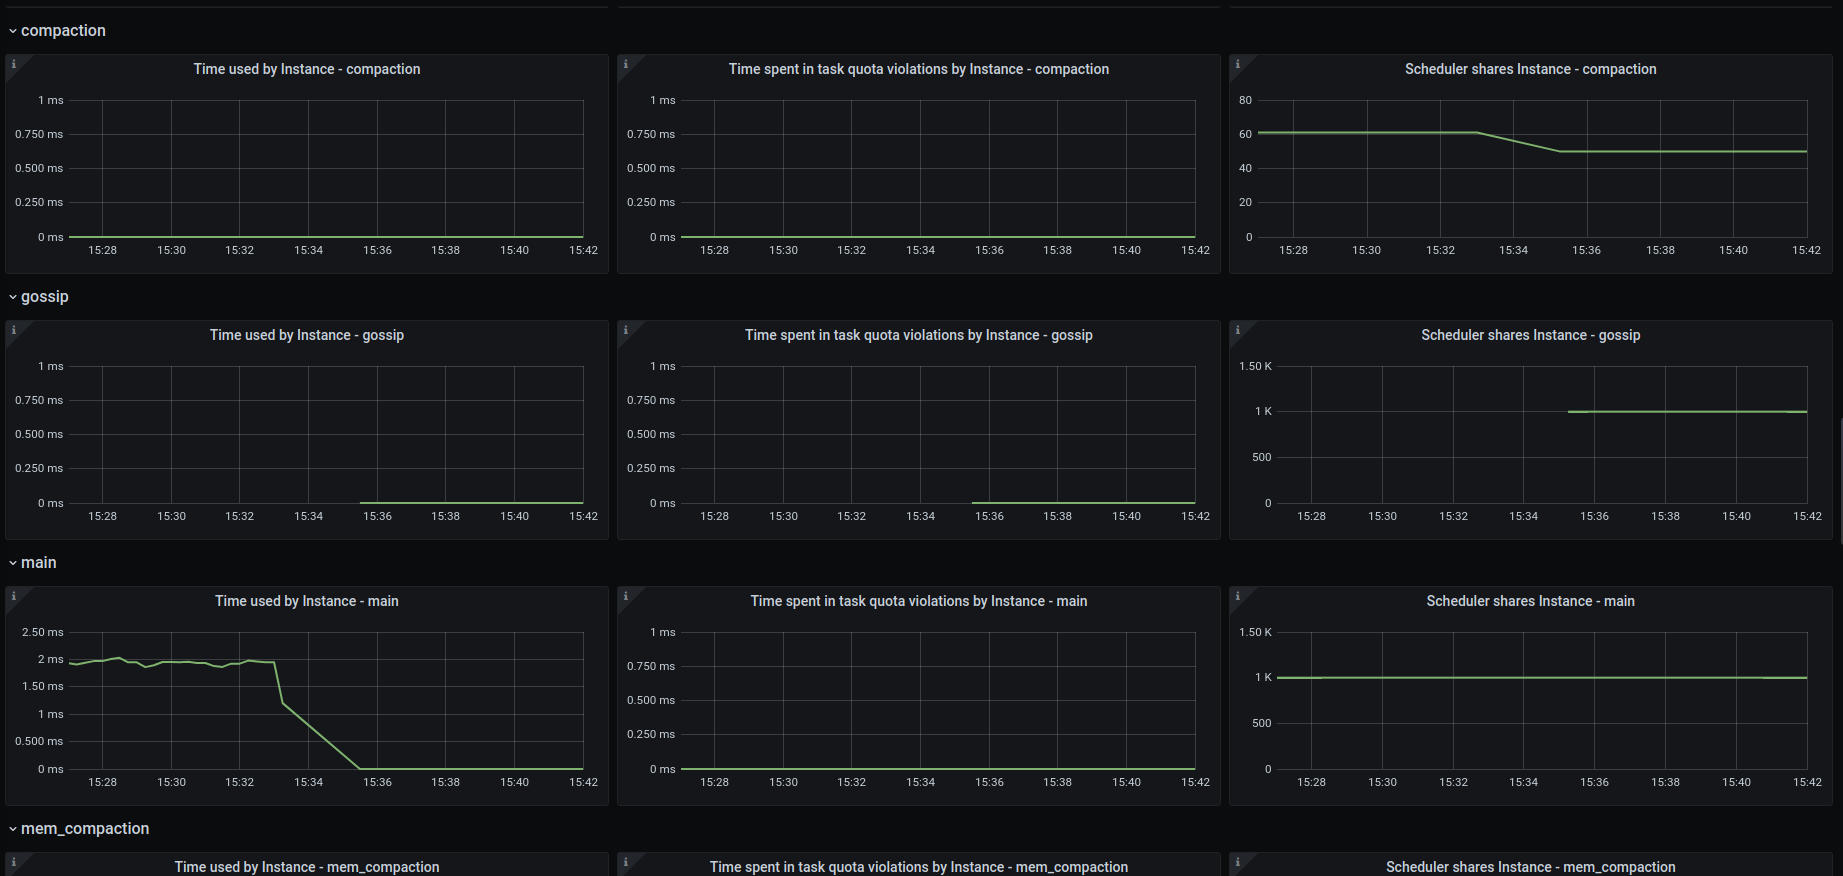Click info icon on Scheduler shares main panel
This screenshot has width=1843, height=876.
1238,596
